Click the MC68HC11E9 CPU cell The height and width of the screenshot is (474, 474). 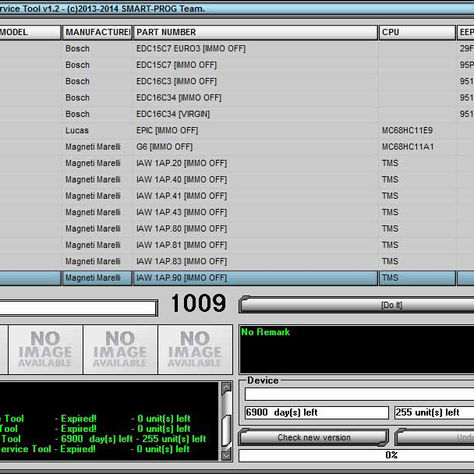pyautogui.click(x=407, y=130)
